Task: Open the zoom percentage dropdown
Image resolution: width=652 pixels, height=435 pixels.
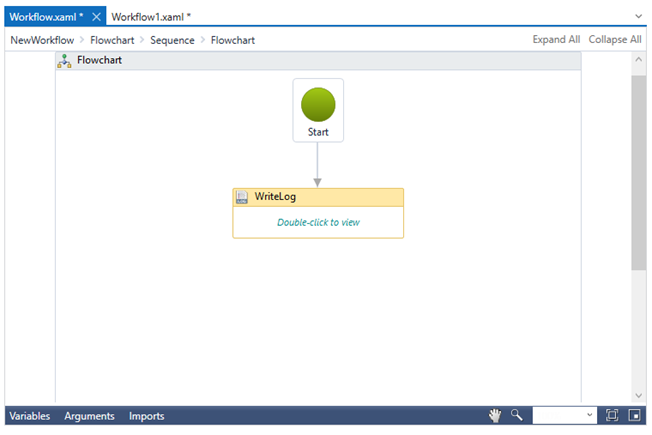Action: (589, 415)
